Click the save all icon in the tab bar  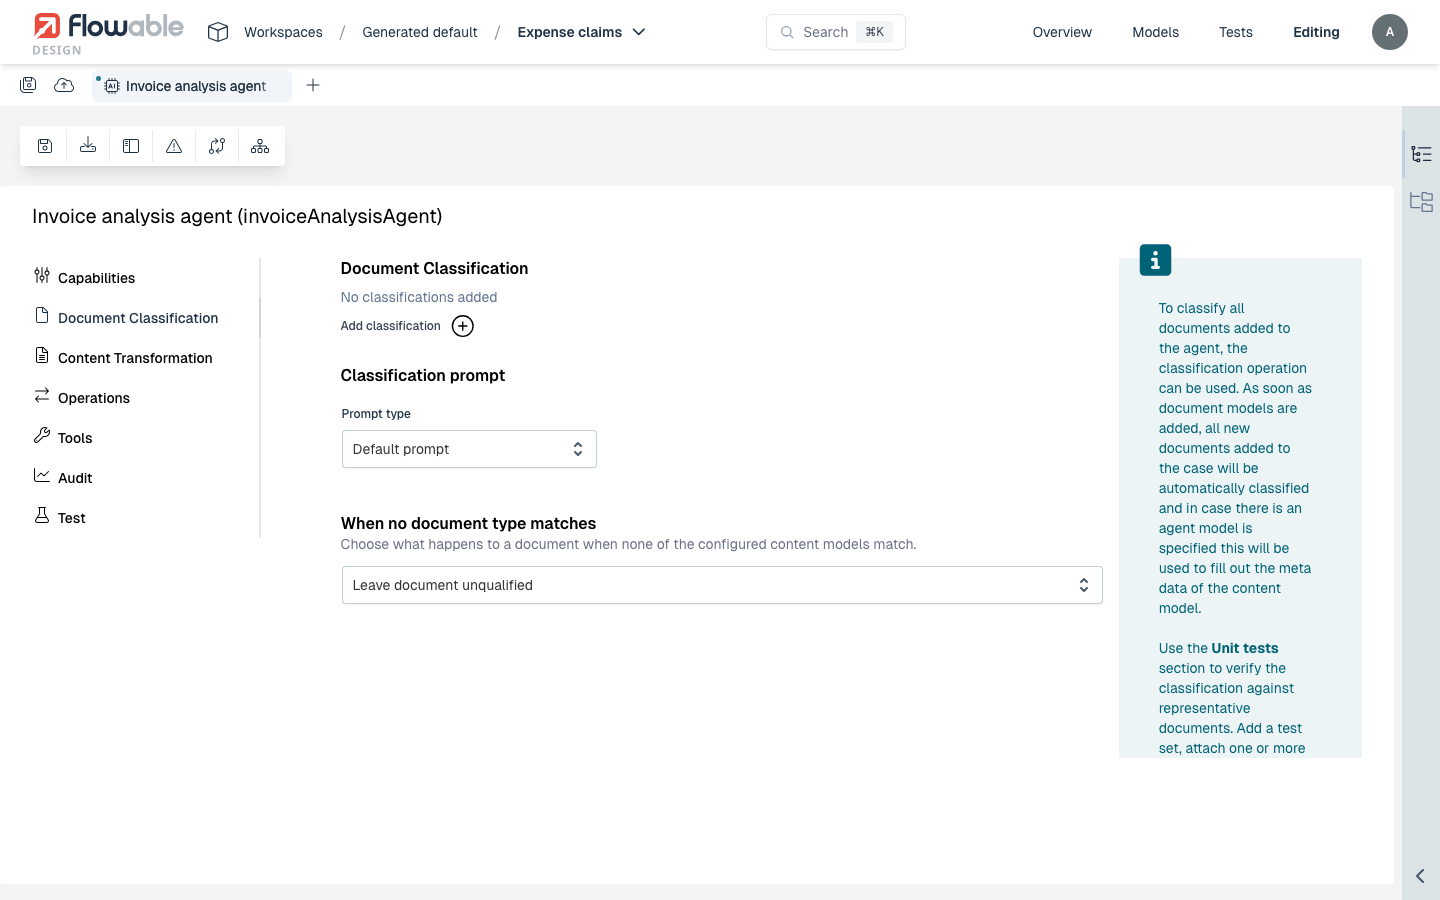tap(28, 85)
